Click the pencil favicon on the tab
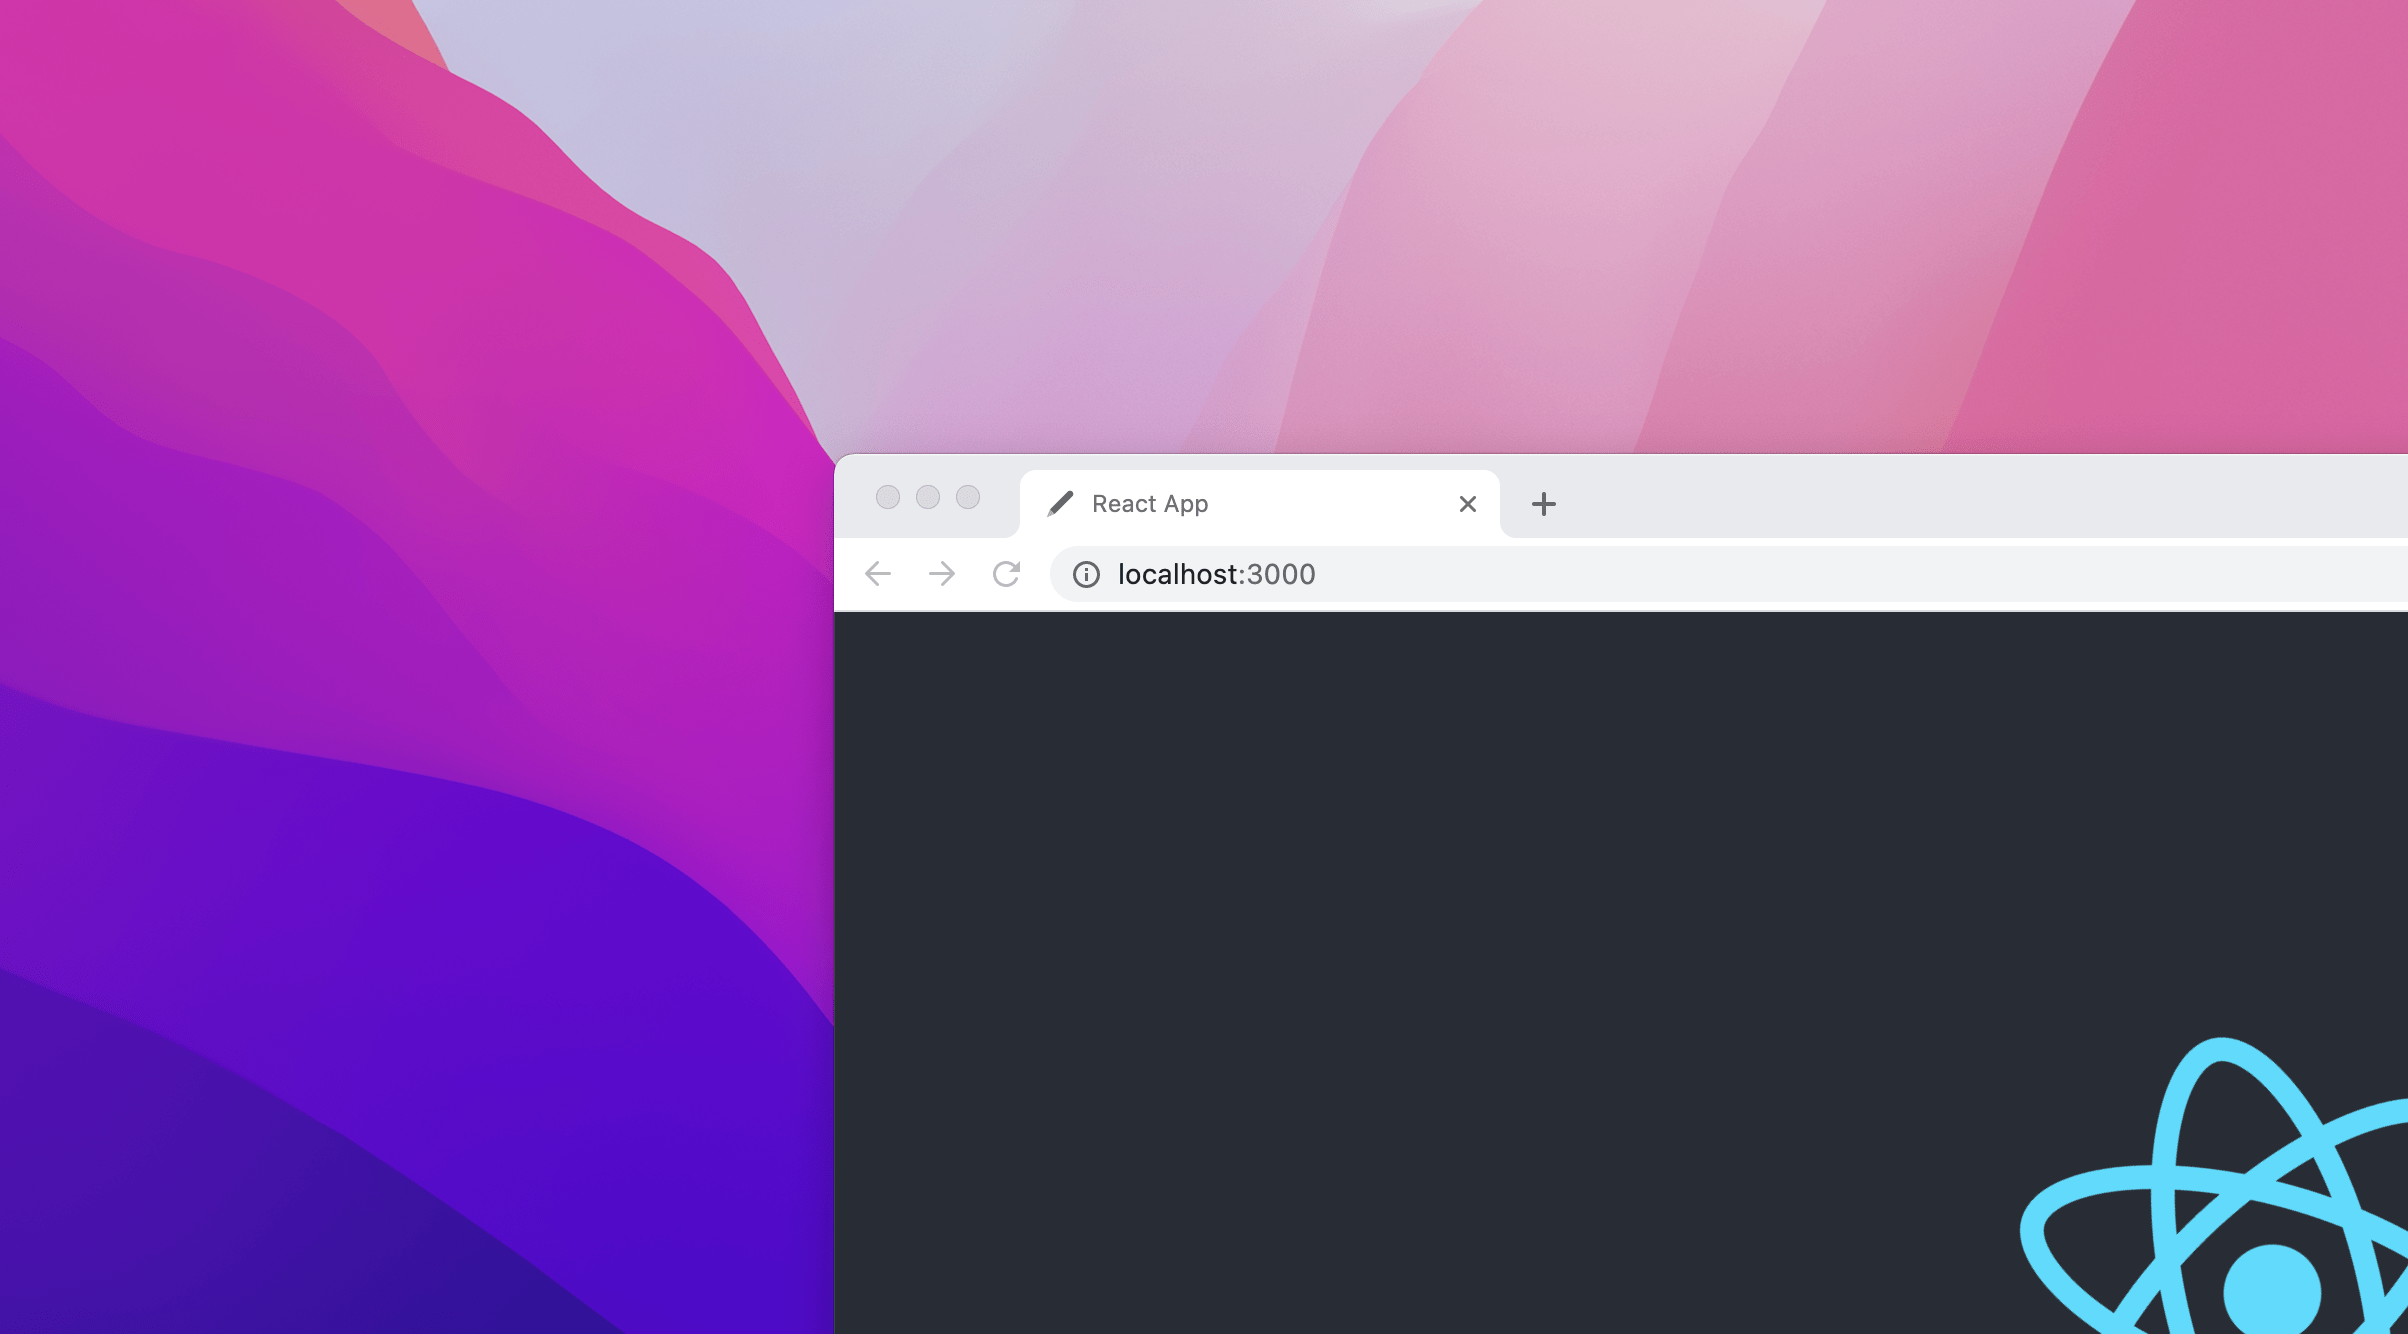Viewport: 2408px width, 1334px height. (x=1060, y=504)
